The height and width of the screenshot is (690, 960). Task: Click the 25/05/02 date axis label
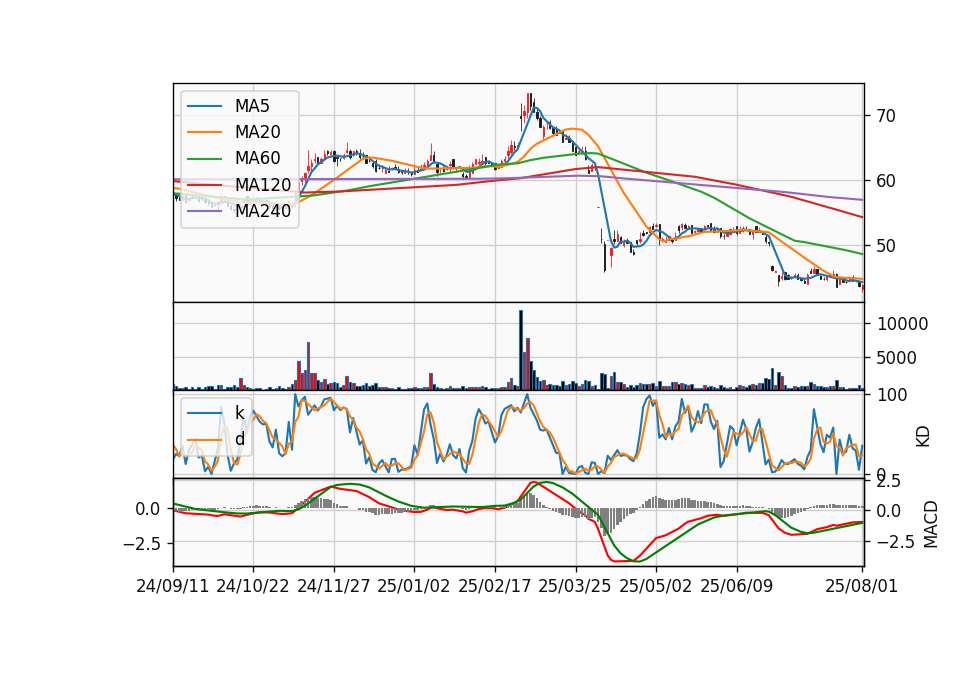tap(656, 586)
